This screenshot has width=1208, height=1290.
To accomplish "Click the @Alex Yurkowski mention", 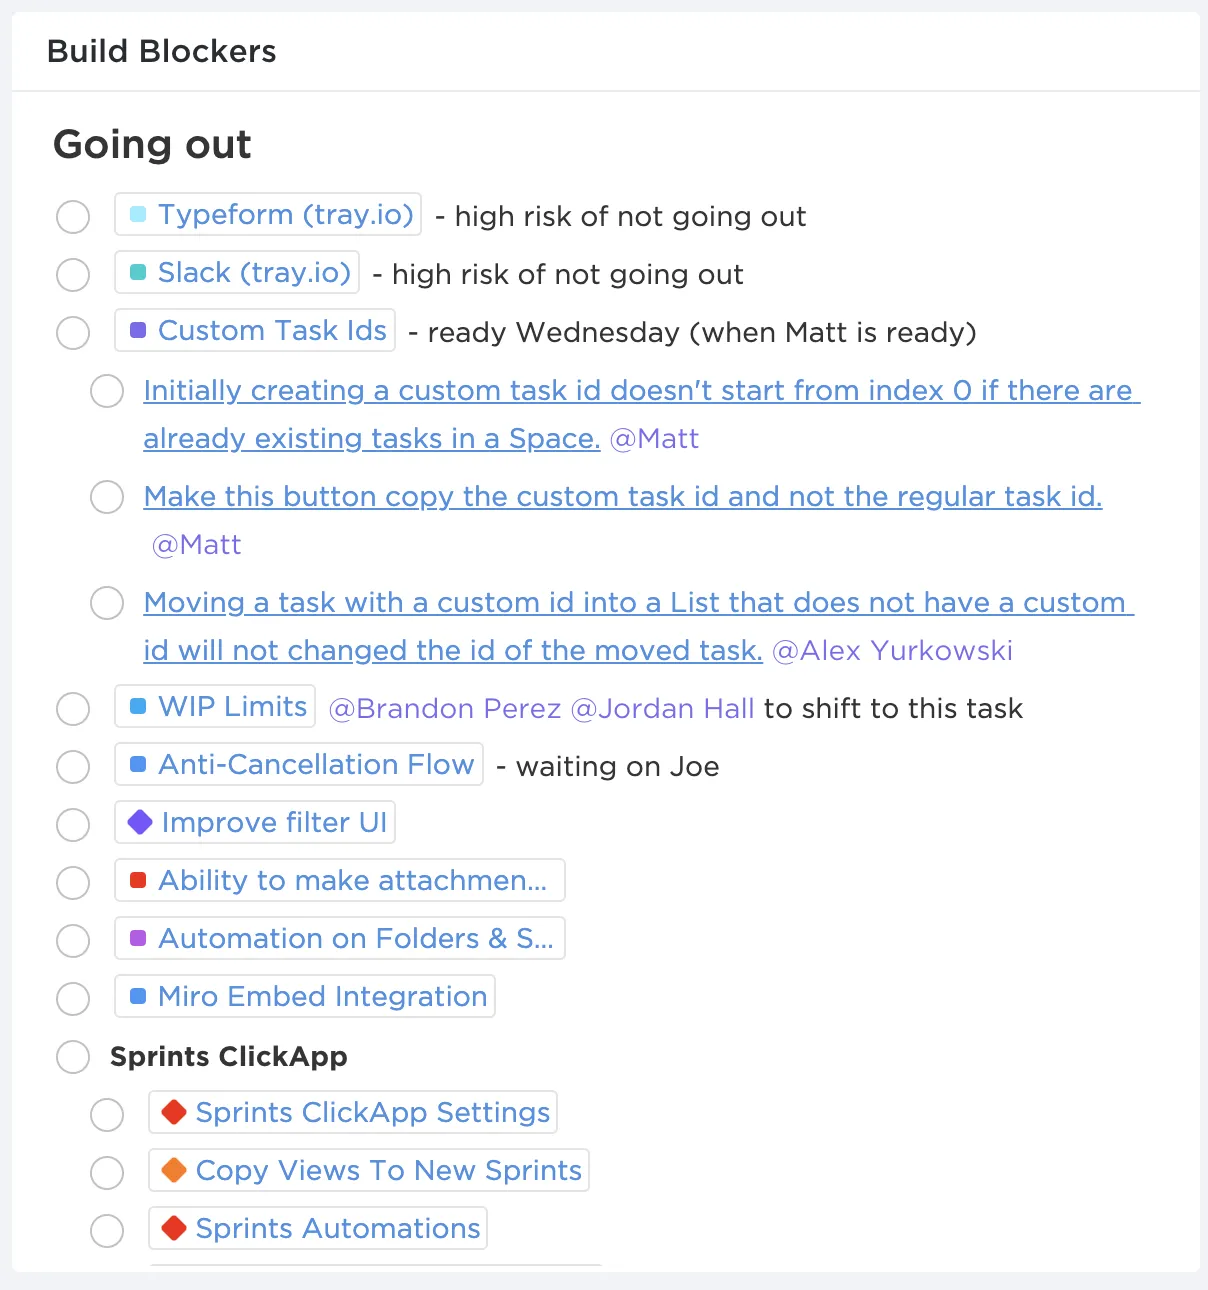I will (x=893, y=651).
